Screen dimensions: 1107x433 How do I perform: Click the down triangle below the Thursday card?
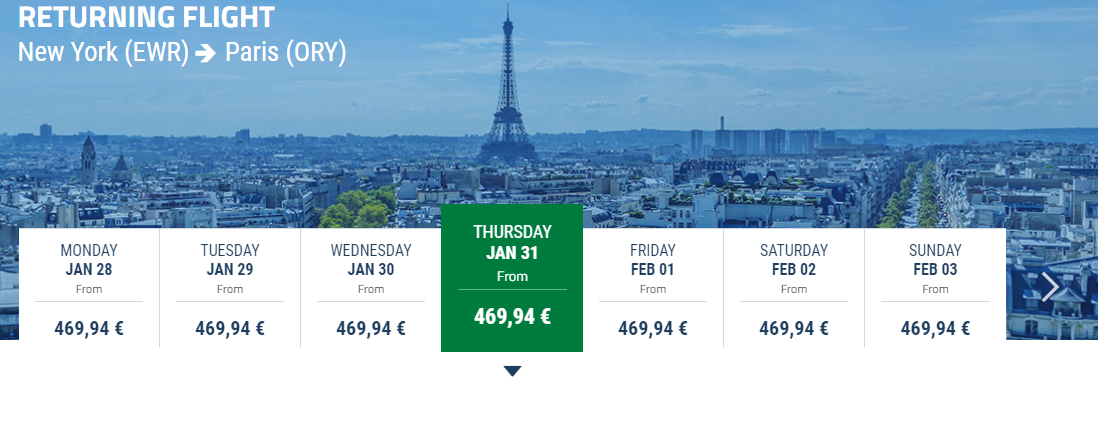(512, 371)
